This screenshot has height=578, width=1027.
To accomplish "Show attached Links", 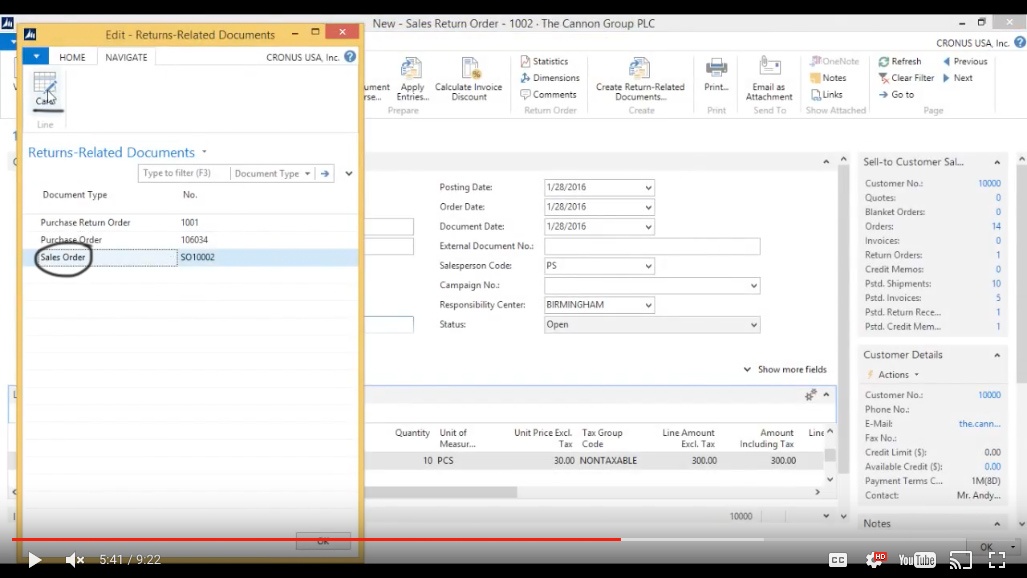I will point(827,94).
